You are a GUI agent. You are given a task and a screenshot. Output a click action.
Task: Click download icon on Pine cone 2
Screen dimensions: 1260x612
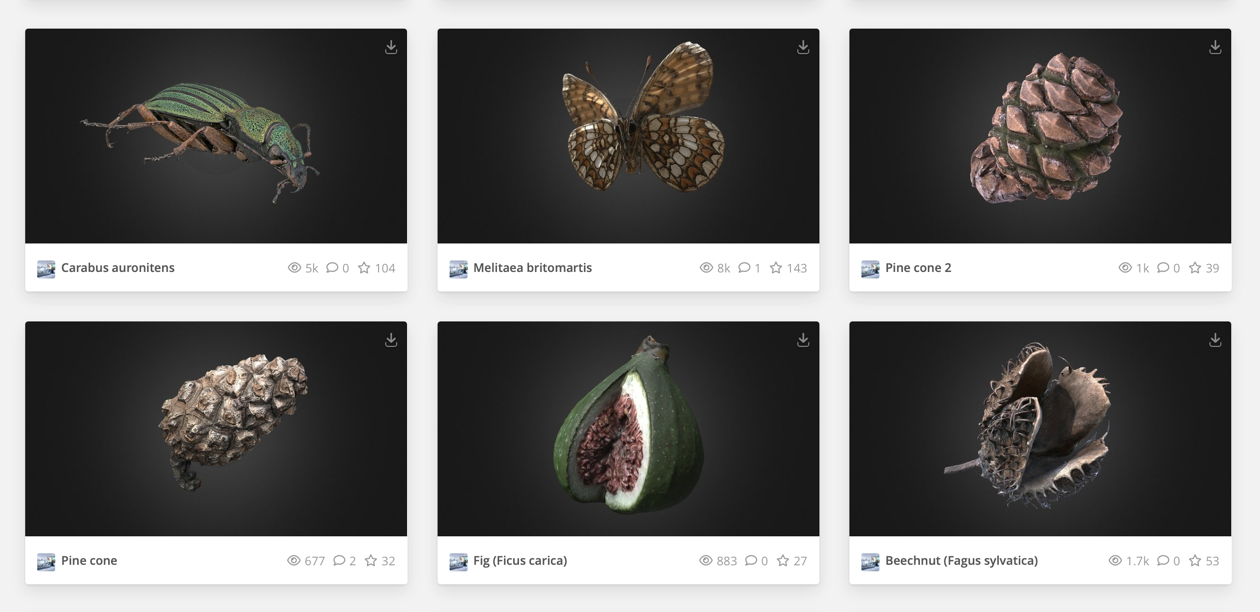[1215, 47]
